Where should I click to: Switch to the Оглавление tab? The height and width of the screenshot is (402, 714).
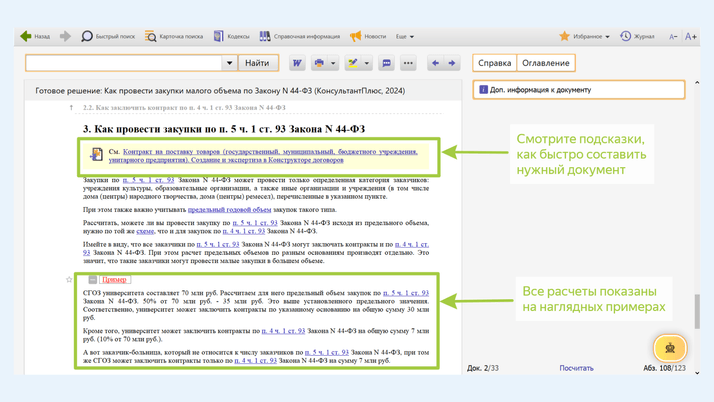pos(546,63)
